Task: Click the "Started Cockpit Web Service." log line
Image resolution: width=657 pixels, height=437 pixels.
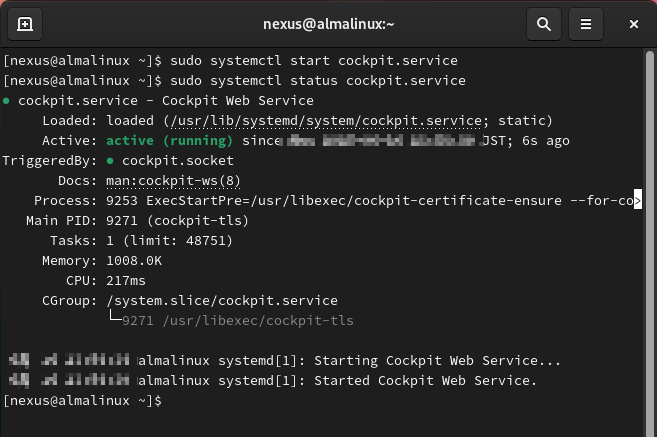Action: (425, 381)
